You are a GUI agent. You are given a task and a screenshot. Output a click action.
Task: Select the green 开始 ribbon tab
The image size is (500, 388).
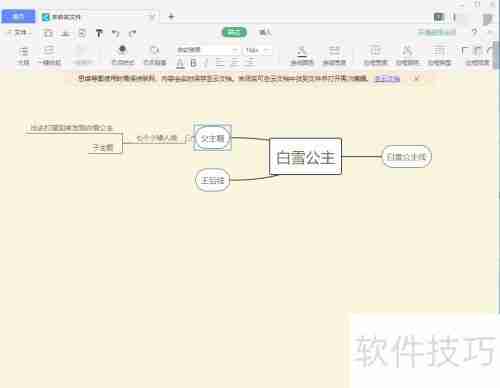(234, 32)
